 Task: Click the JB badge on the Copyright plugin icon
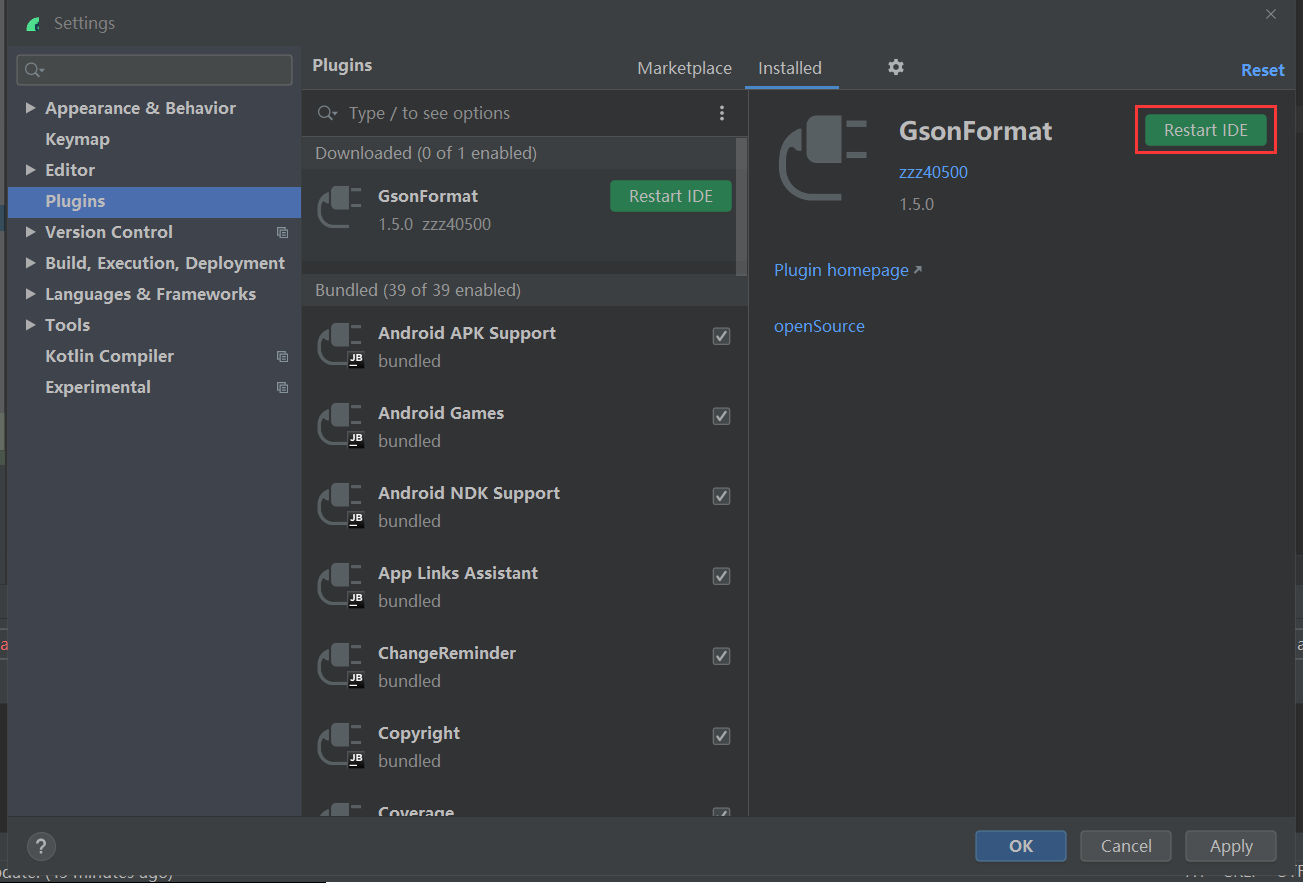(x=355, y=758)
